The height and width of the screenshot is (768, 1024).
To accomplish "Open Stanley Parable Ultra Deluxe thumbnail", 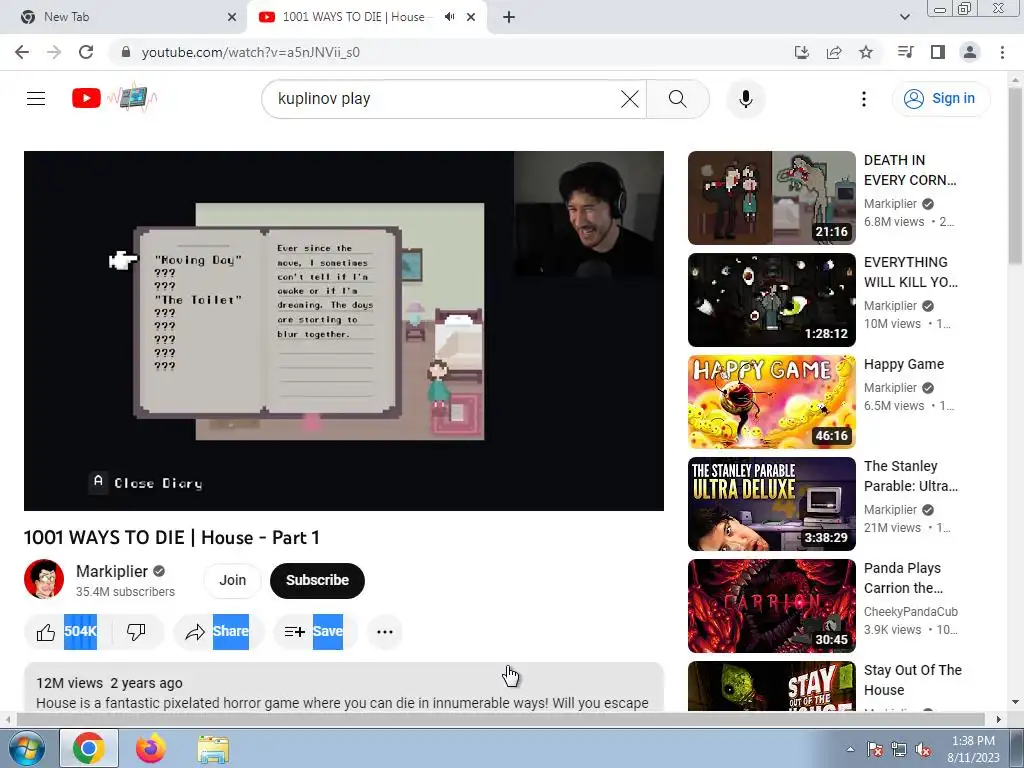I will coord(771,504).
